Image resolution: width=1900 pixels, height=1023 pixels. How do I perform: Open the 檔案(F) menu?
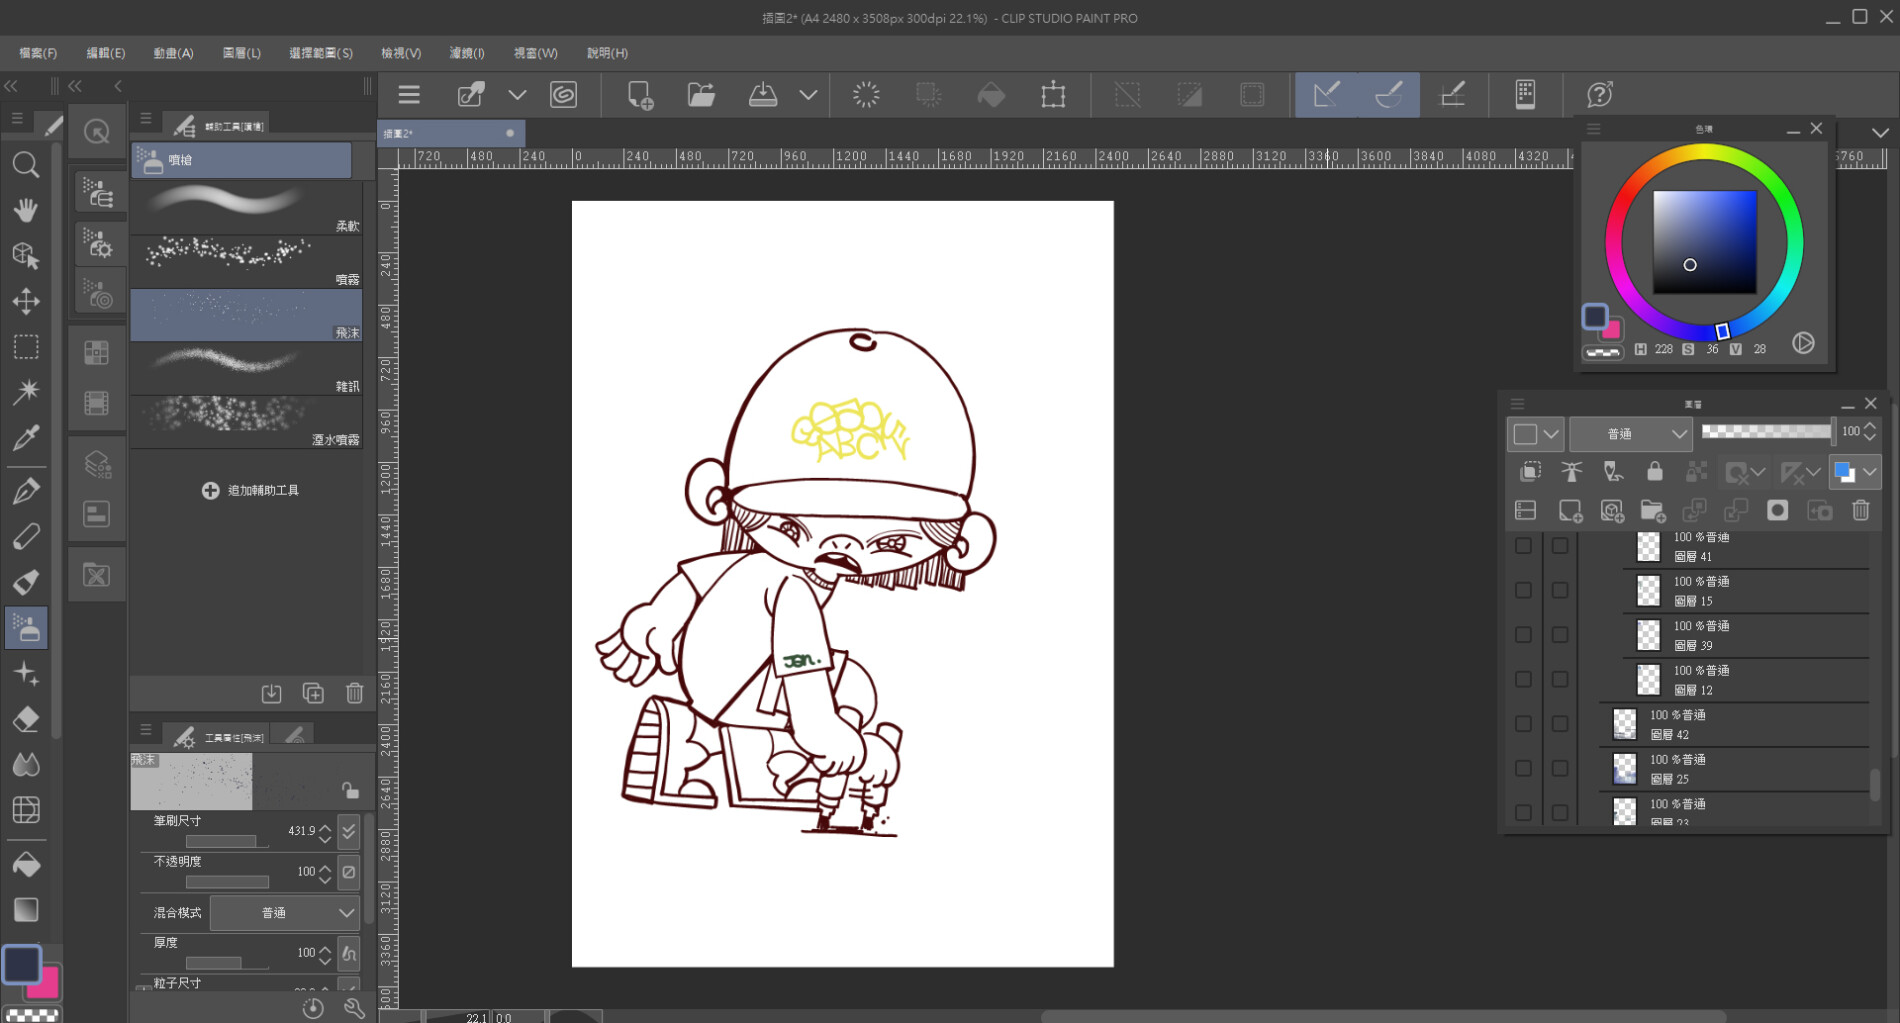click(38, 53)
